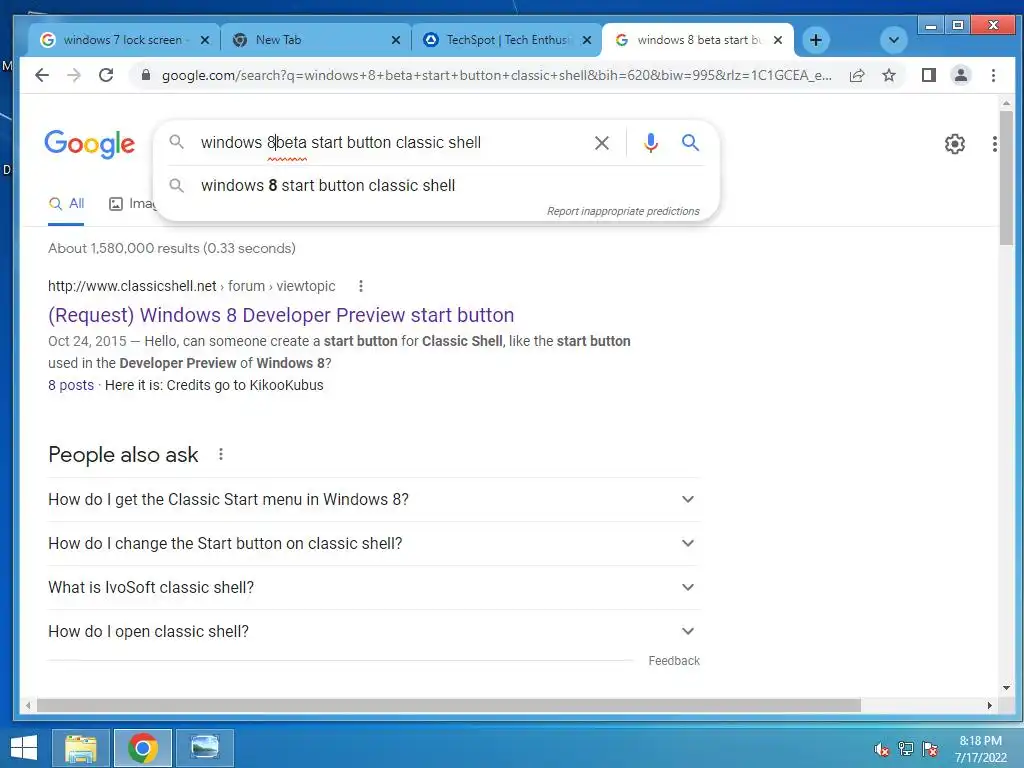This screenshot has width=1024, height=768.
Task: Open the Windows Start button
Action: click(24, 748)
